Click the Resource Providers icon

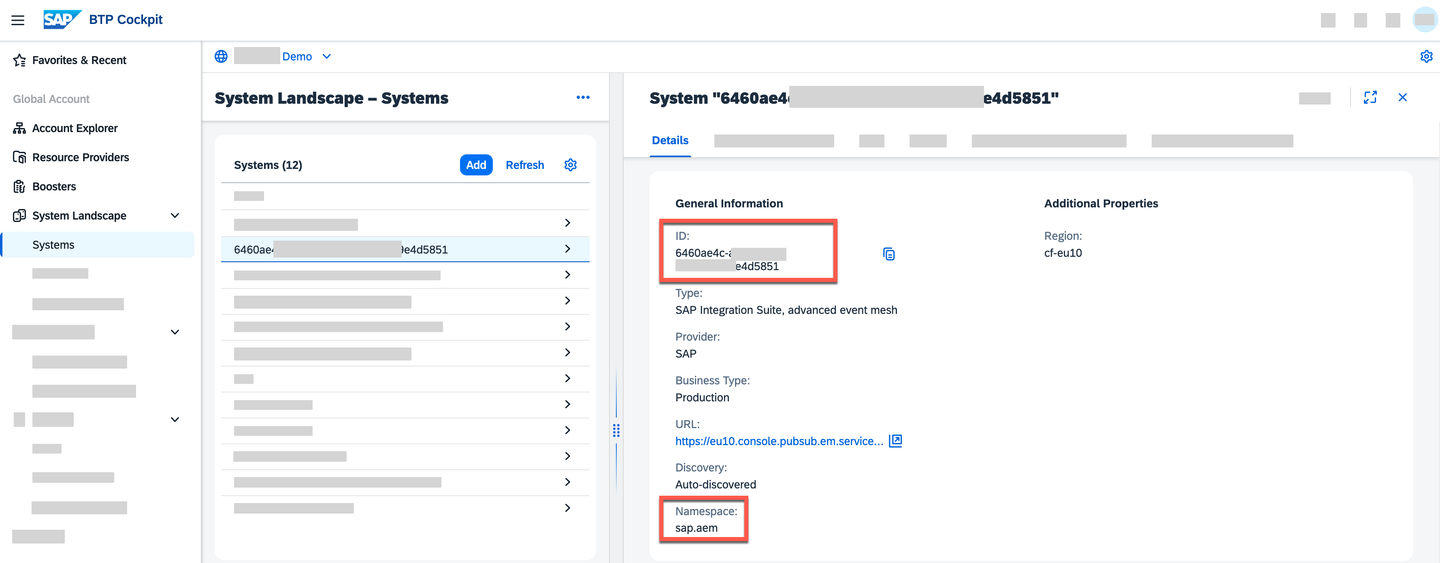point(19,157)
